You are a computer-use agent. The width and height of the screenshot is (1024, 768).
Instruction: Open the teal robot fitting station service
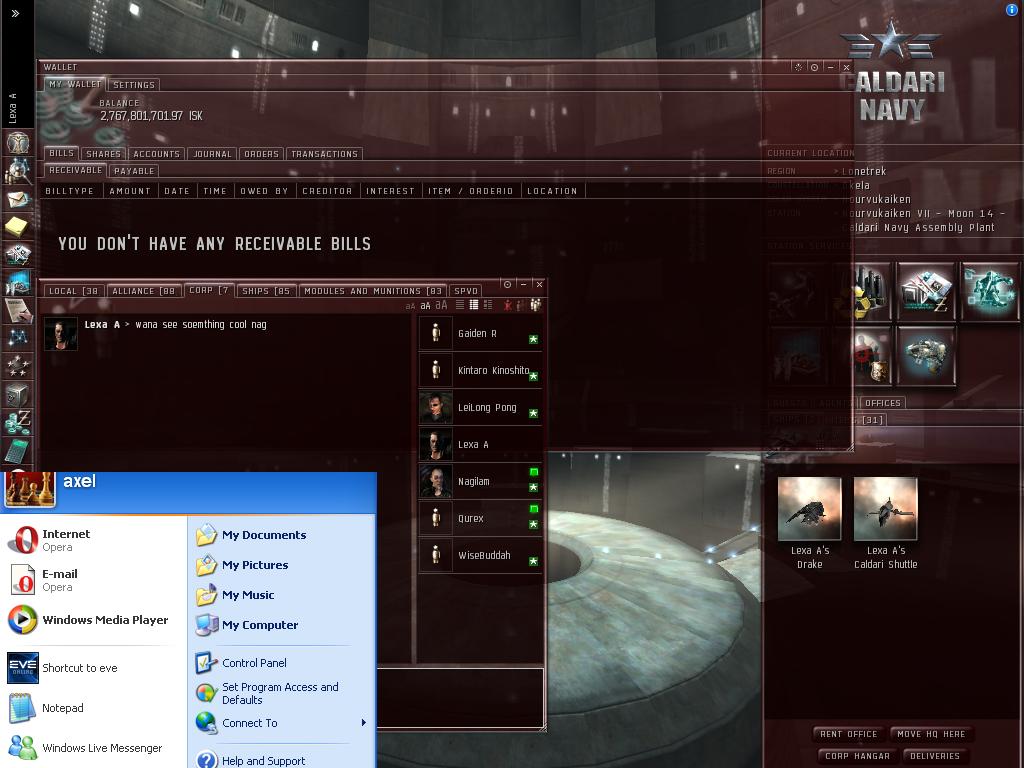tap(990, 291)
